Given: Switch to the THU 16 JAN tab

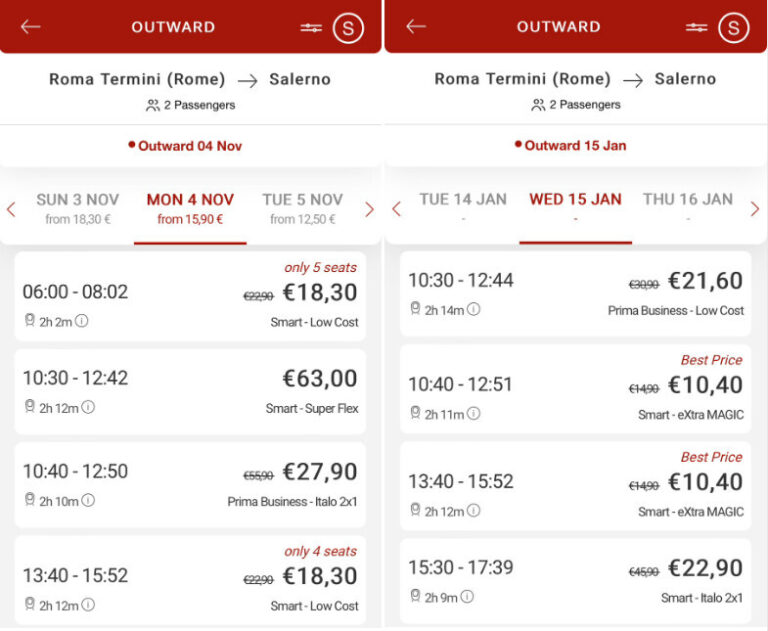Looking at the screenshot, I should tap(688, 200).
